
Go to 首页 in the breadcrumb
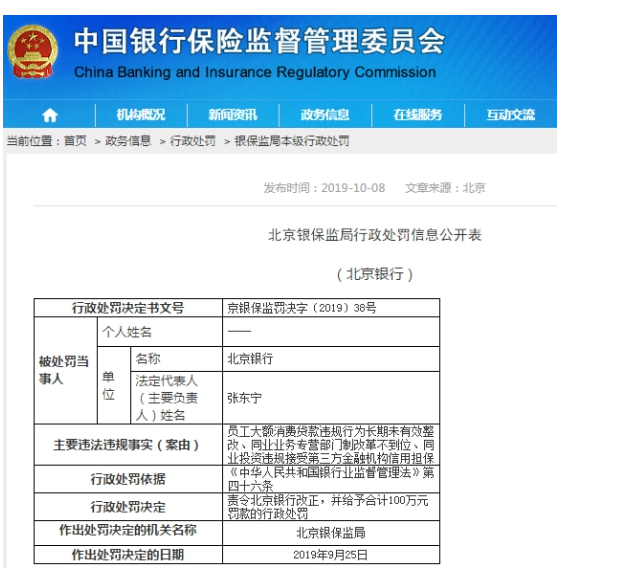click(x=75, y=141)
